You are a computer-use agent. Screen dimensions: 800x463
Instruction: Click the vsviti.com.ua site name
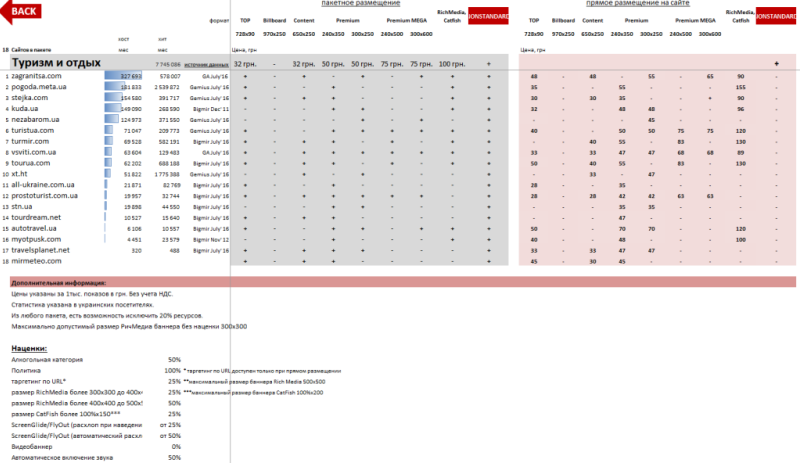[34, 152]
